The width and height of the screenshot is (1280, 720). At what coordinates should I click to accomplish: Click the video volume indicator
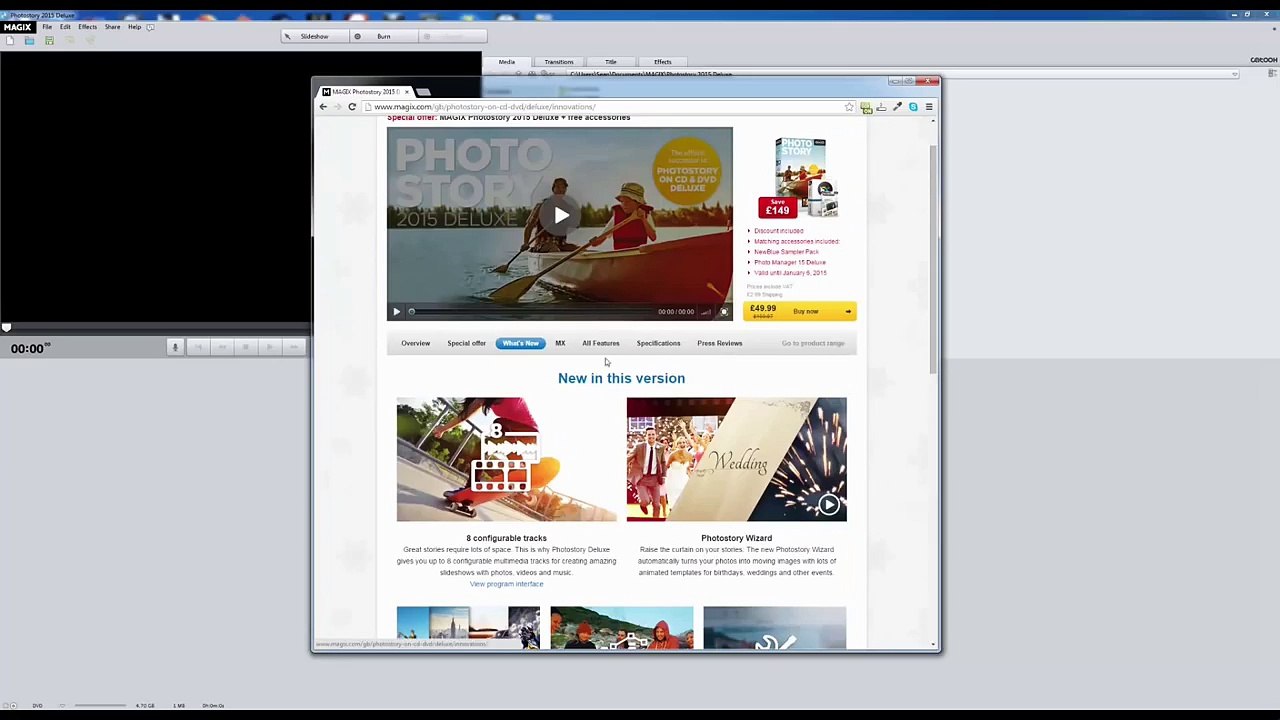click(706, 312)
